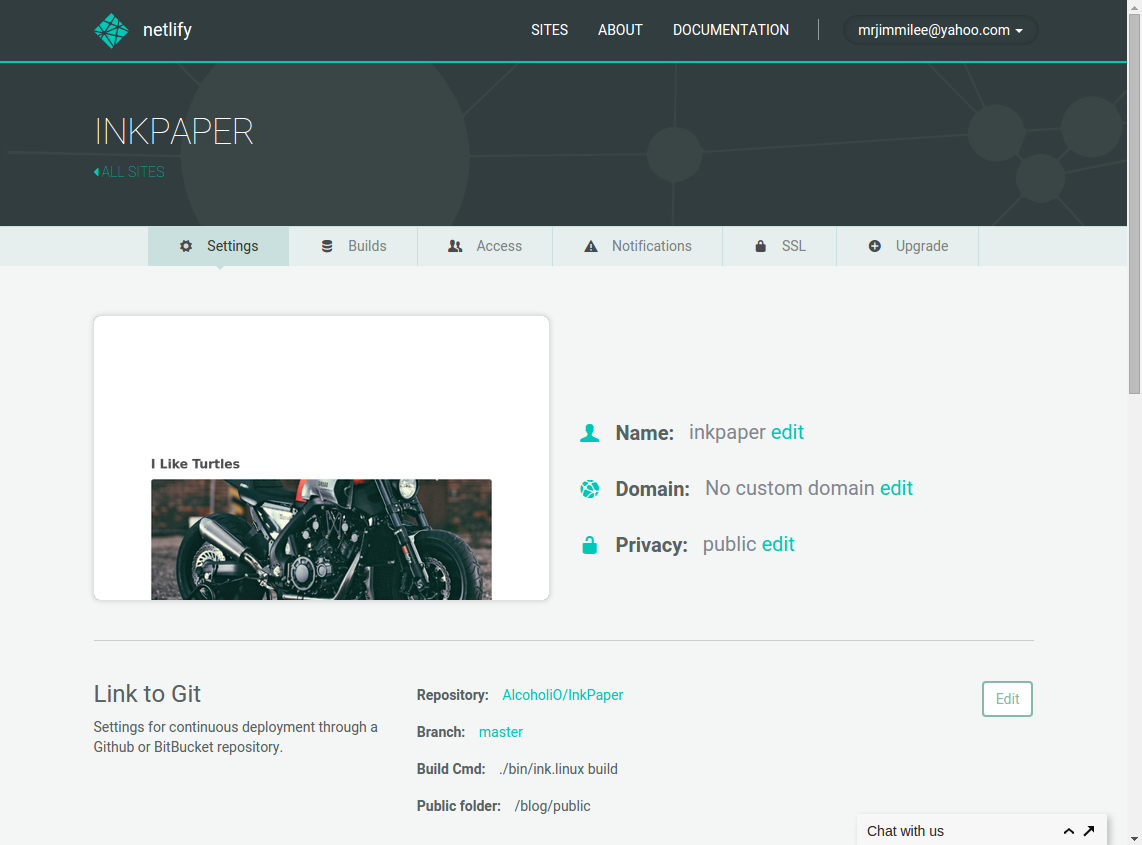The height and width of the screenshot is (845, 1142).
Task: Edit the custom domain setting
Action: [896, 488]
